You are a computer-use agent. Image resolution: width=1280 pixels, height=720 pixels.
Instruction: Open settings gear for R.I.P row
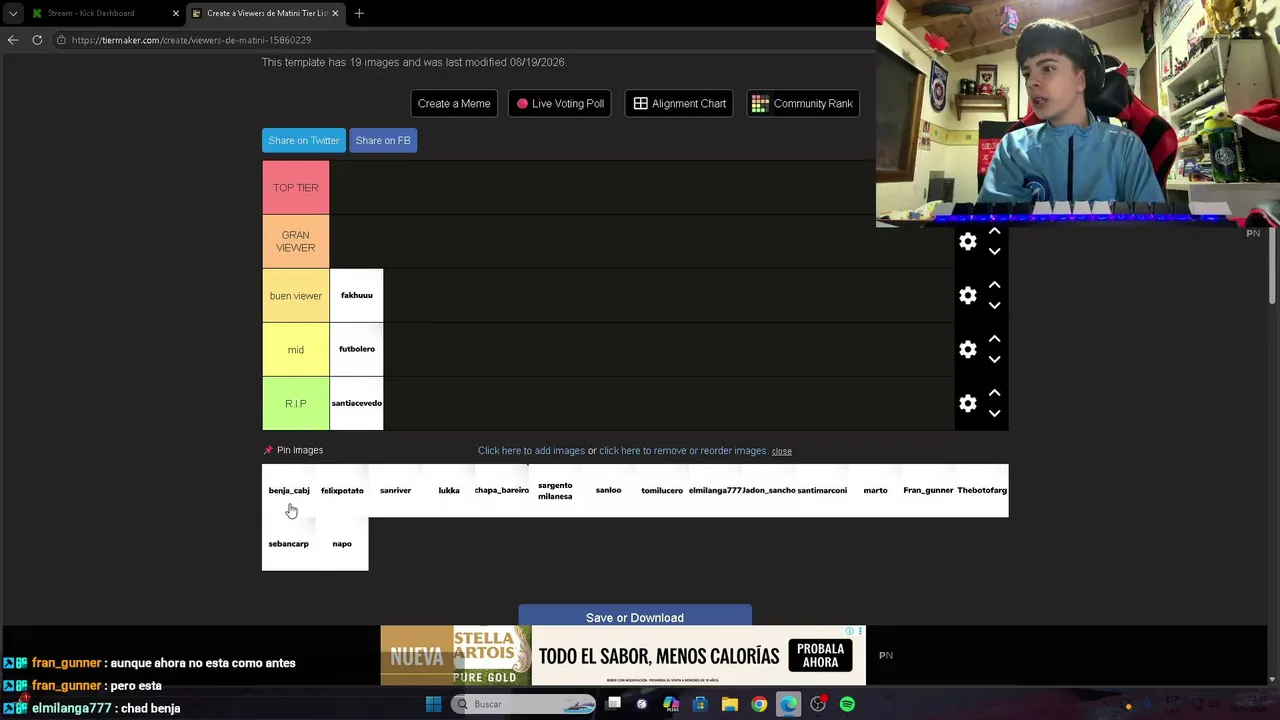[968, 404]
